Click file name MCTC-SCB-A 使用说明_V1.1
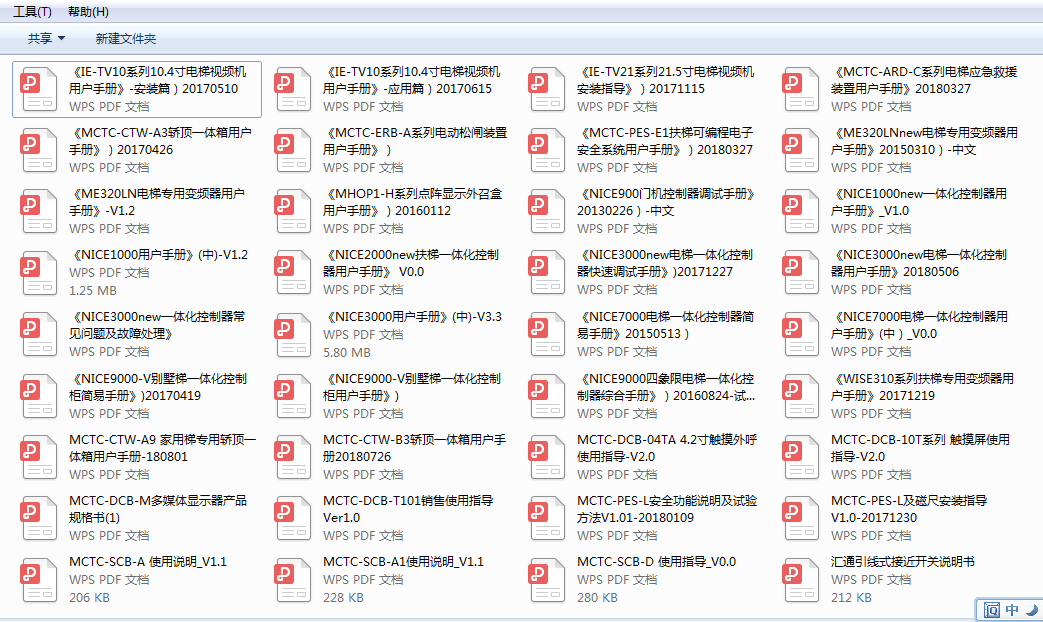Image resolution: width=1043 pixels, height=622 pixels. pos(148,561)
